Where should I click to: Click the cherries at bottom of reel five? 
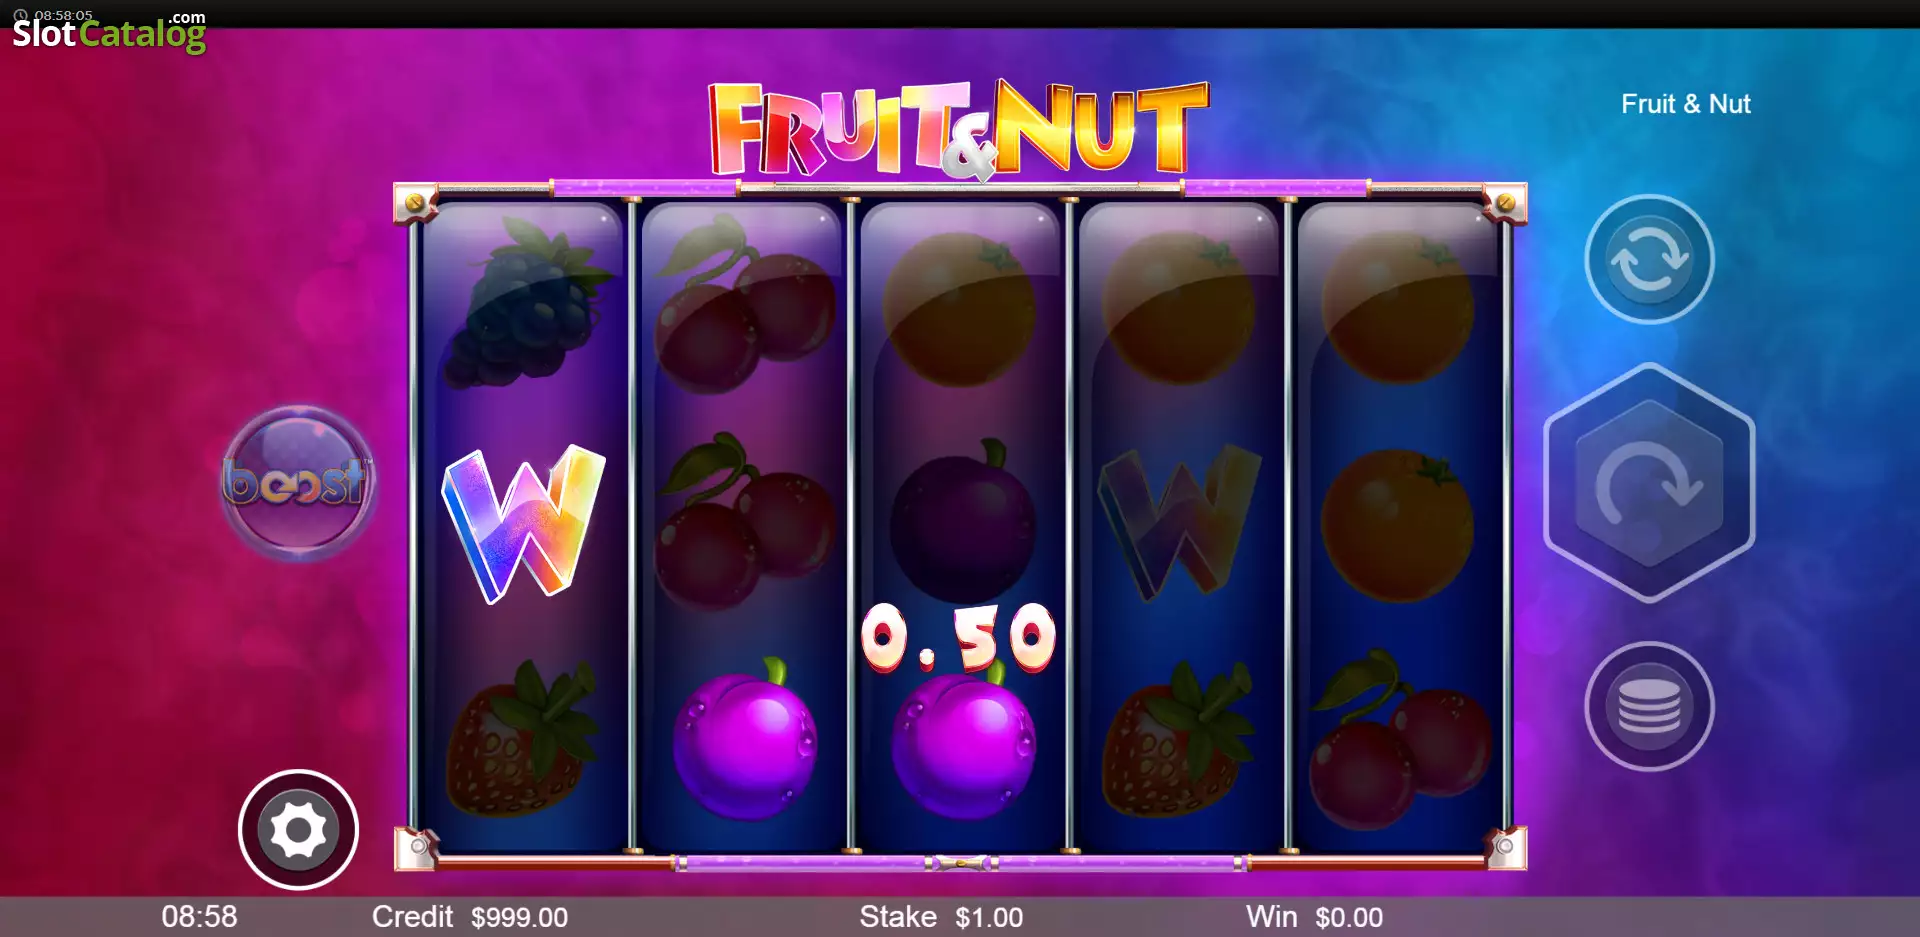tap(1398, 740)
